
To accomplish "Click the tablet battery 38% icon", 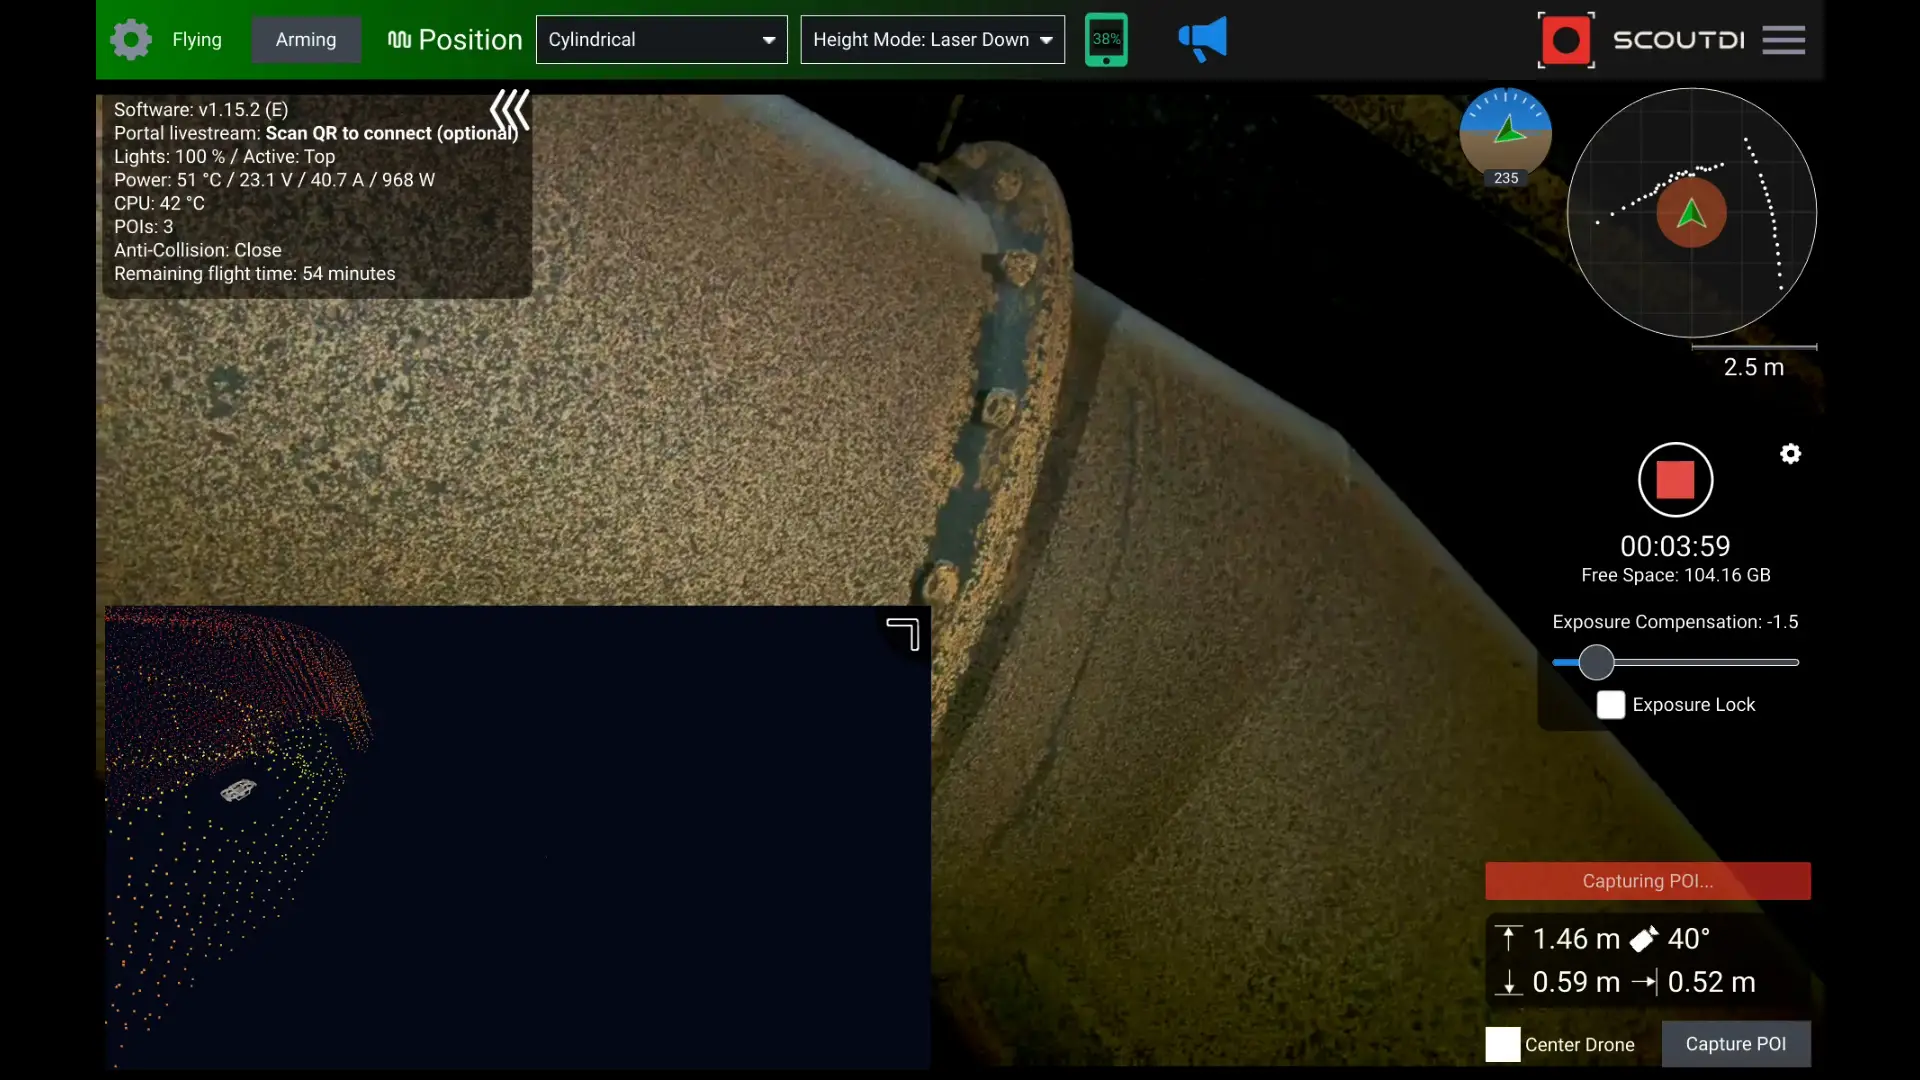I will (x=1106, y=40).
